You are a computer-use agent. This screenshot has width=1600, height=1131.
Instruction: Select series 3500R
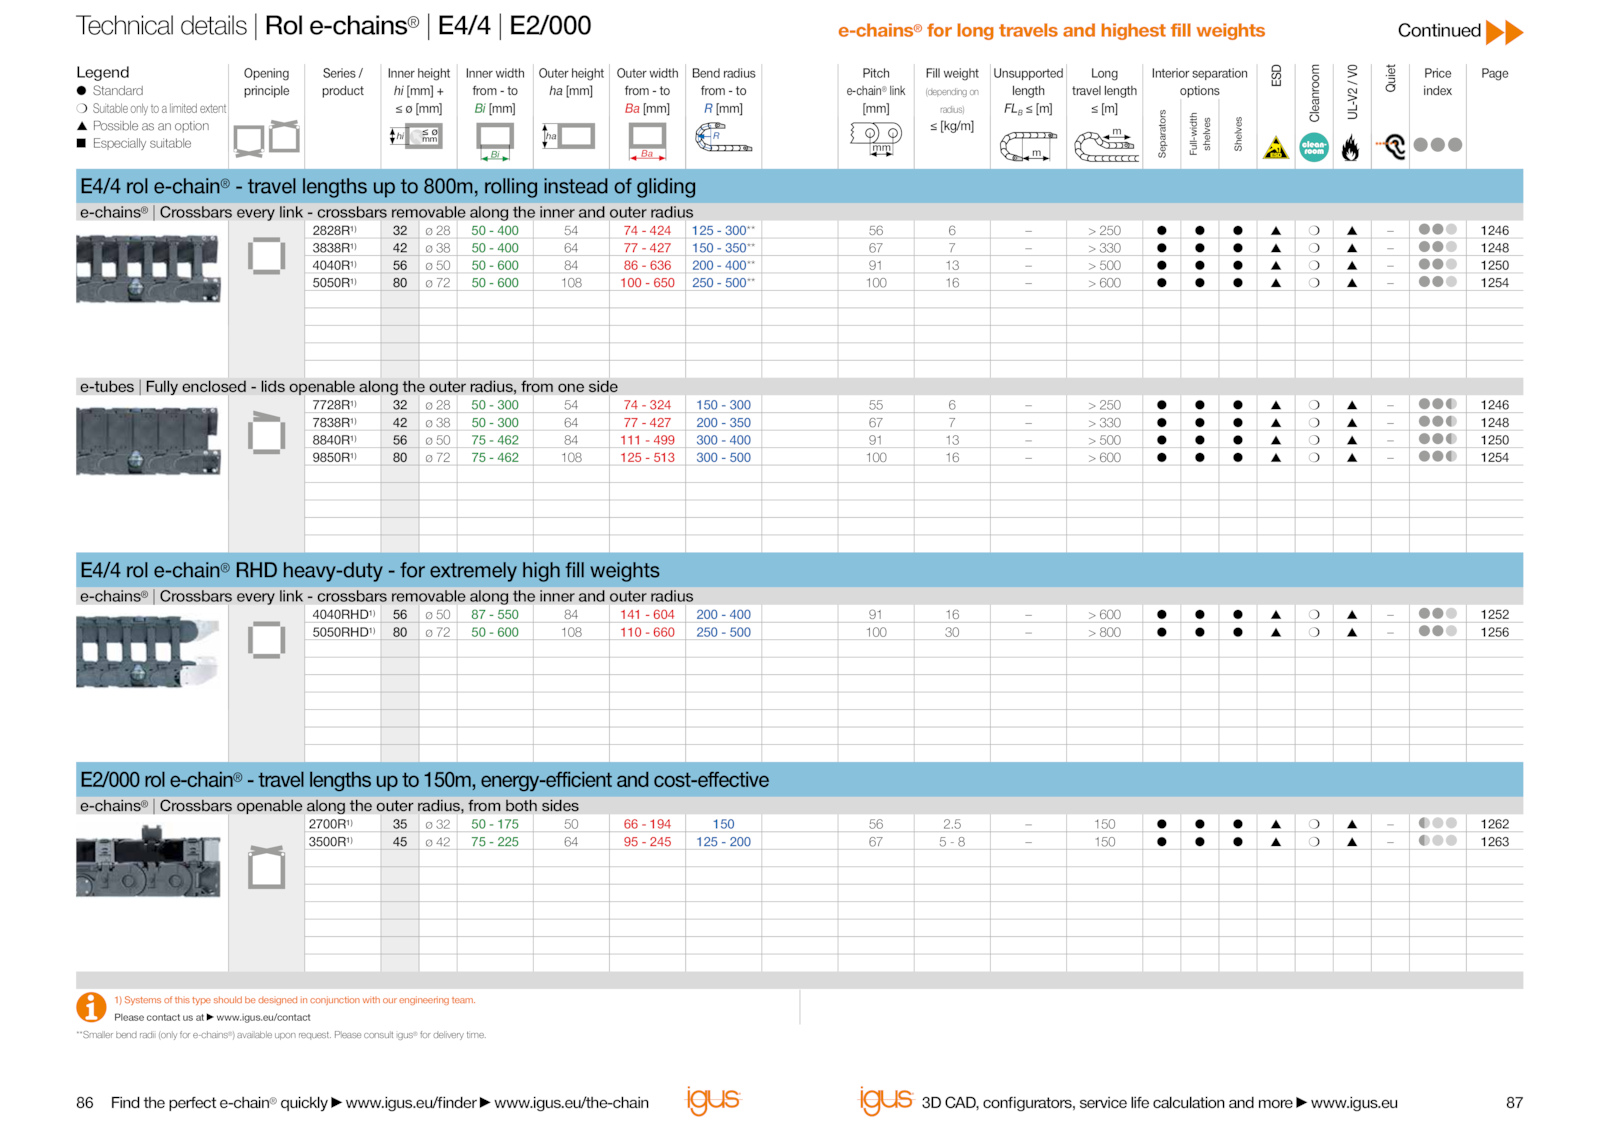330,842
